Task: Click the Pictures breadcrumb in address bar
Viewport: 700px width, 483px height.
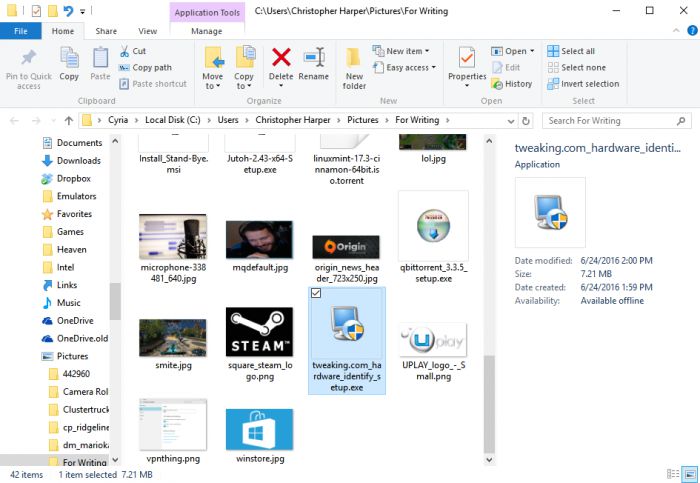Action: pos(363,120)
